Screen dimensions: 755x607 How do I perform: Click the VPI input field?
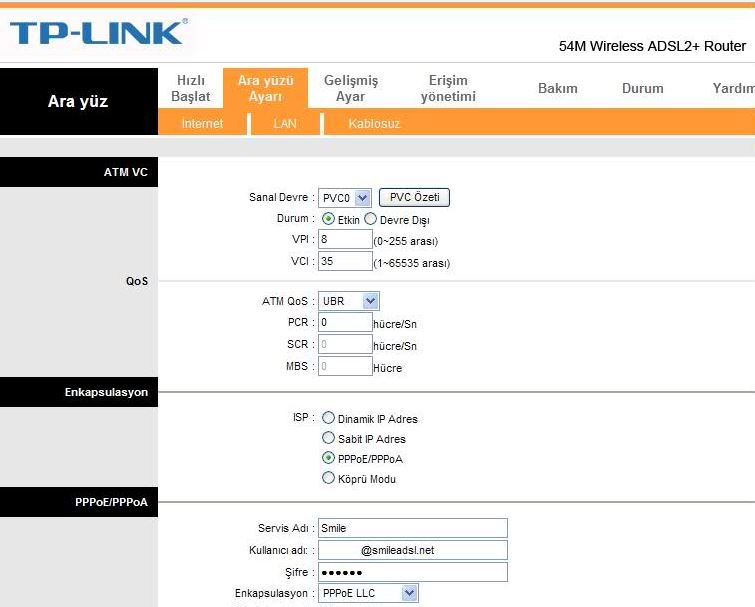tap(344, 240)
